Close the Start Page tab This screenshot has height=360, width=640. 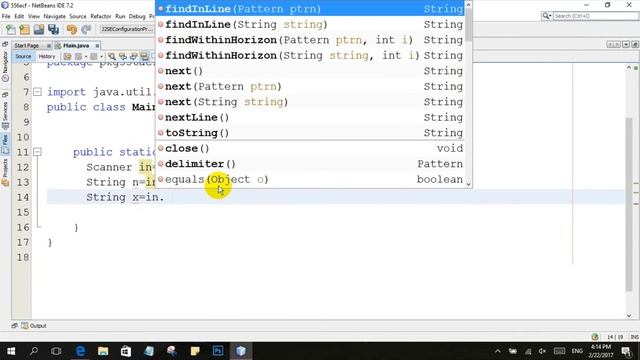(x=49, y=46)
